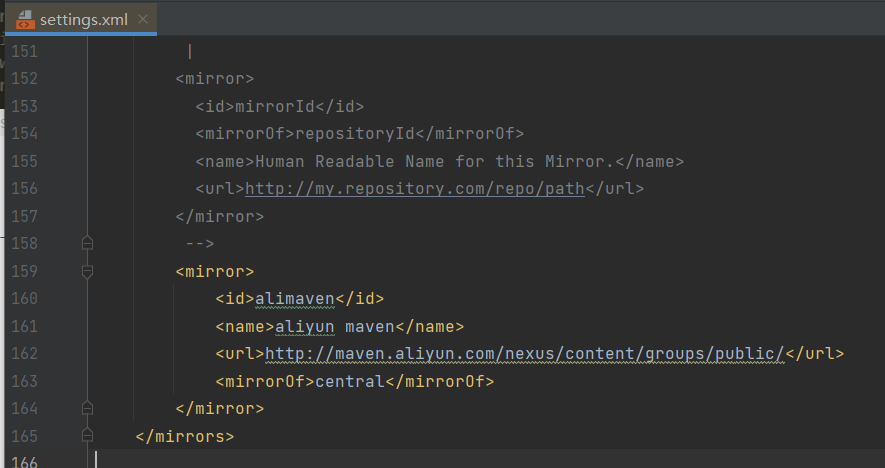Open the maven.aliyun.com nexus URL link
This screenshot has height=468, width=885.
pyautogui.click(x=525, y=353)
